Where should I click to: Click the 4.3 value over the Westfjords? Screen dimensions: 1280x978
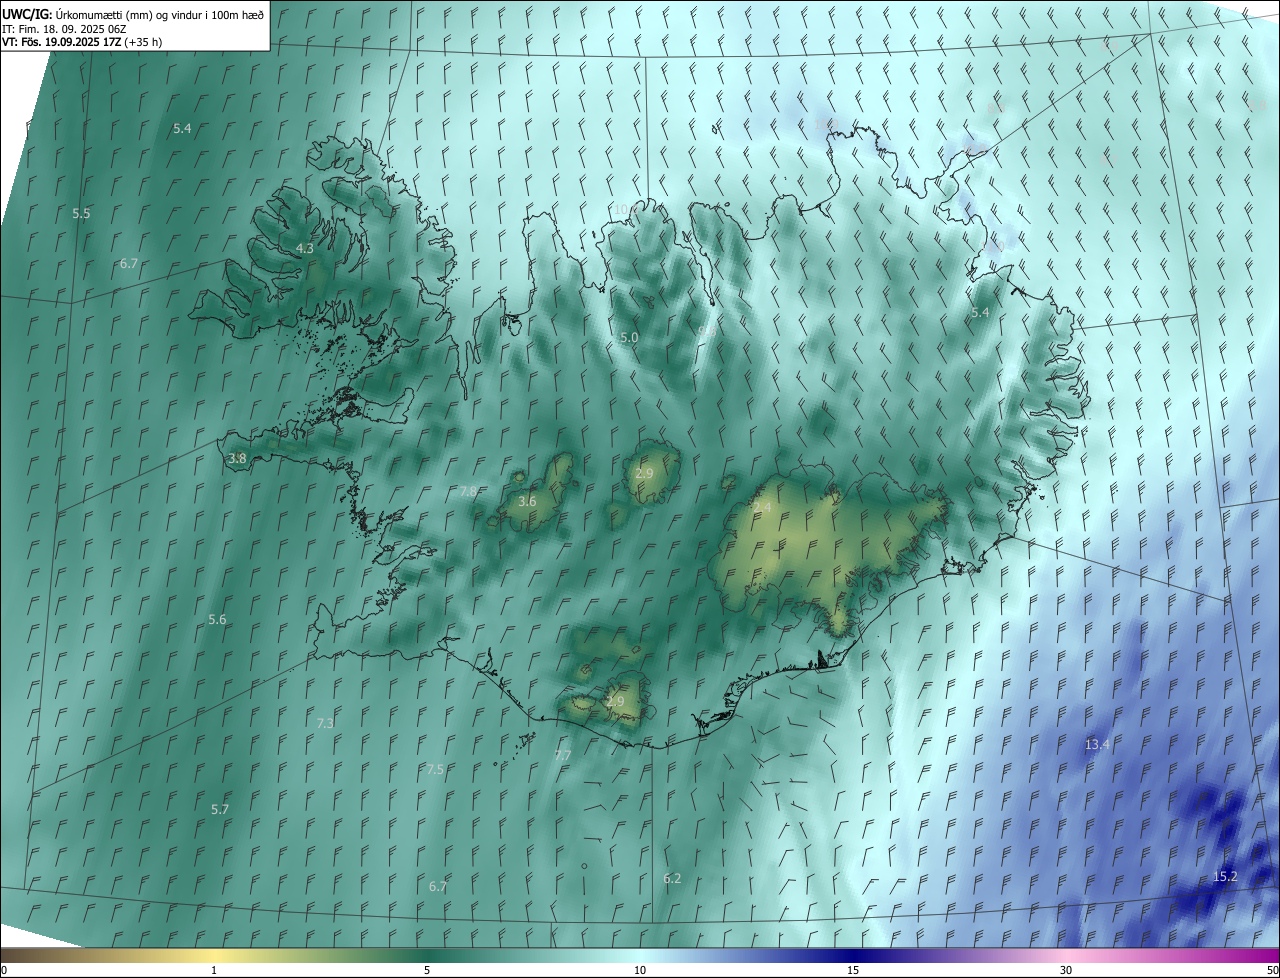coord(305,248)
